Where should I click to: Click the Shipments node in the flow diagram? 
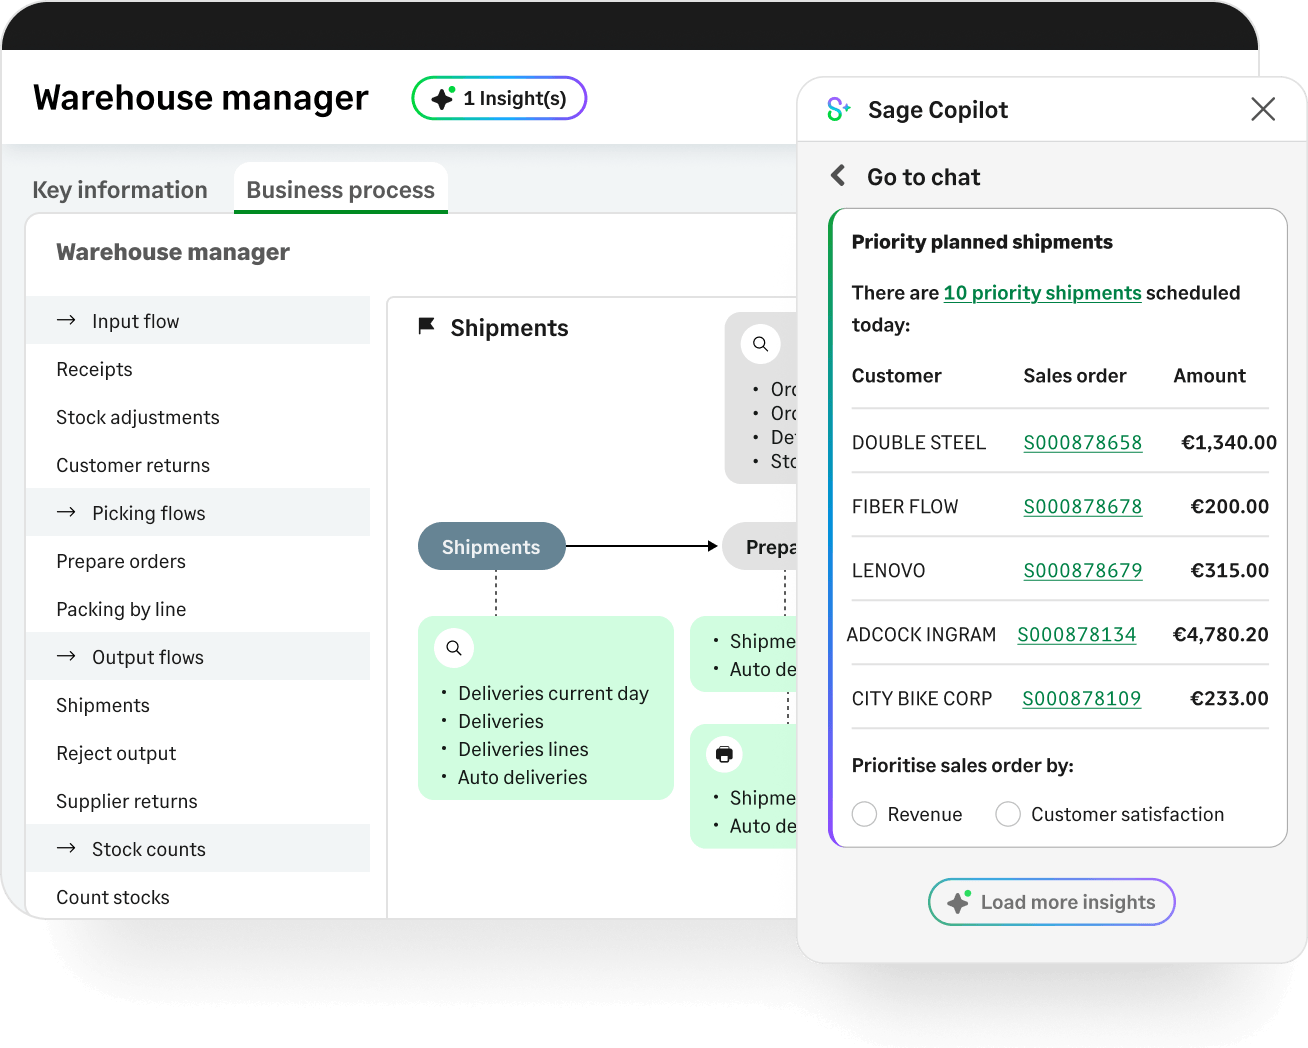(x=491, y=546)
